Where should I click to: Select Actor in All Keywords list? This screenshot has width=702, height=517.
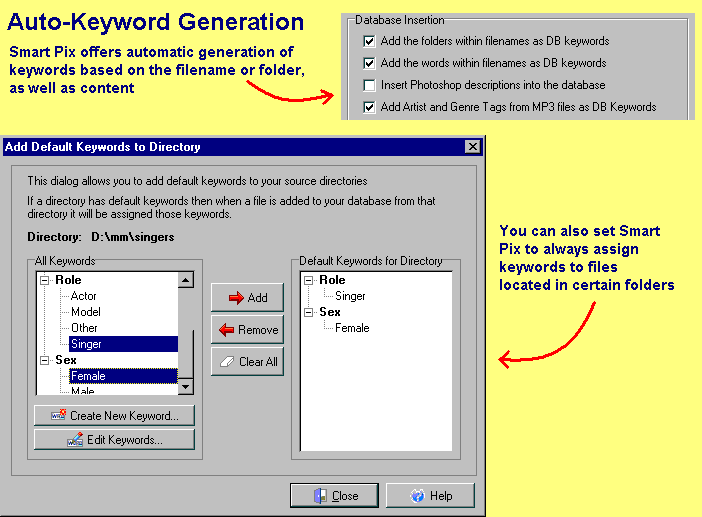(83, 296)
